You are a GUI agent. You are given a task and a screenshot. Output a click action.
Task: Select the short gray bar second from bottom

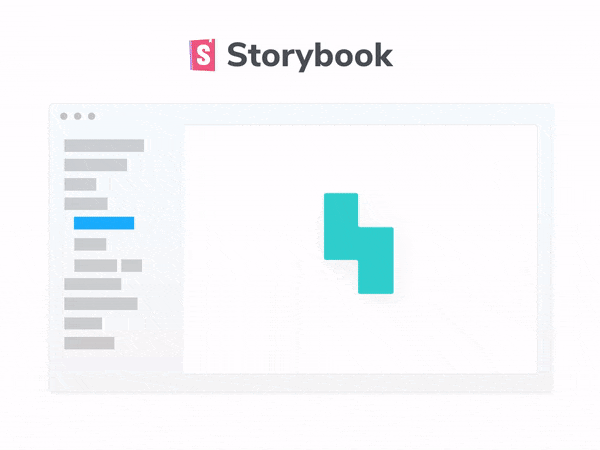83,323
